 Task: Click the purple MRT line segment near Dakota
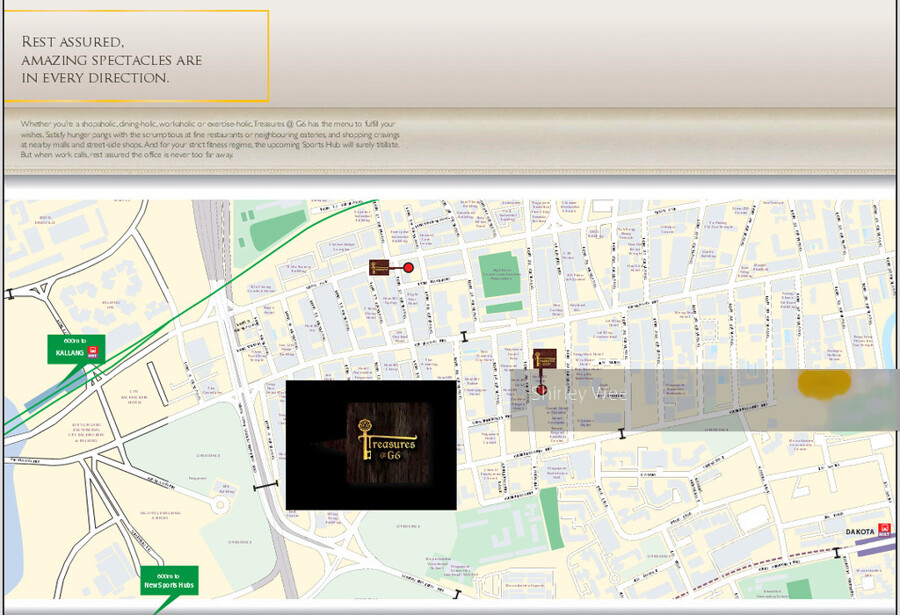click(875, 546)
